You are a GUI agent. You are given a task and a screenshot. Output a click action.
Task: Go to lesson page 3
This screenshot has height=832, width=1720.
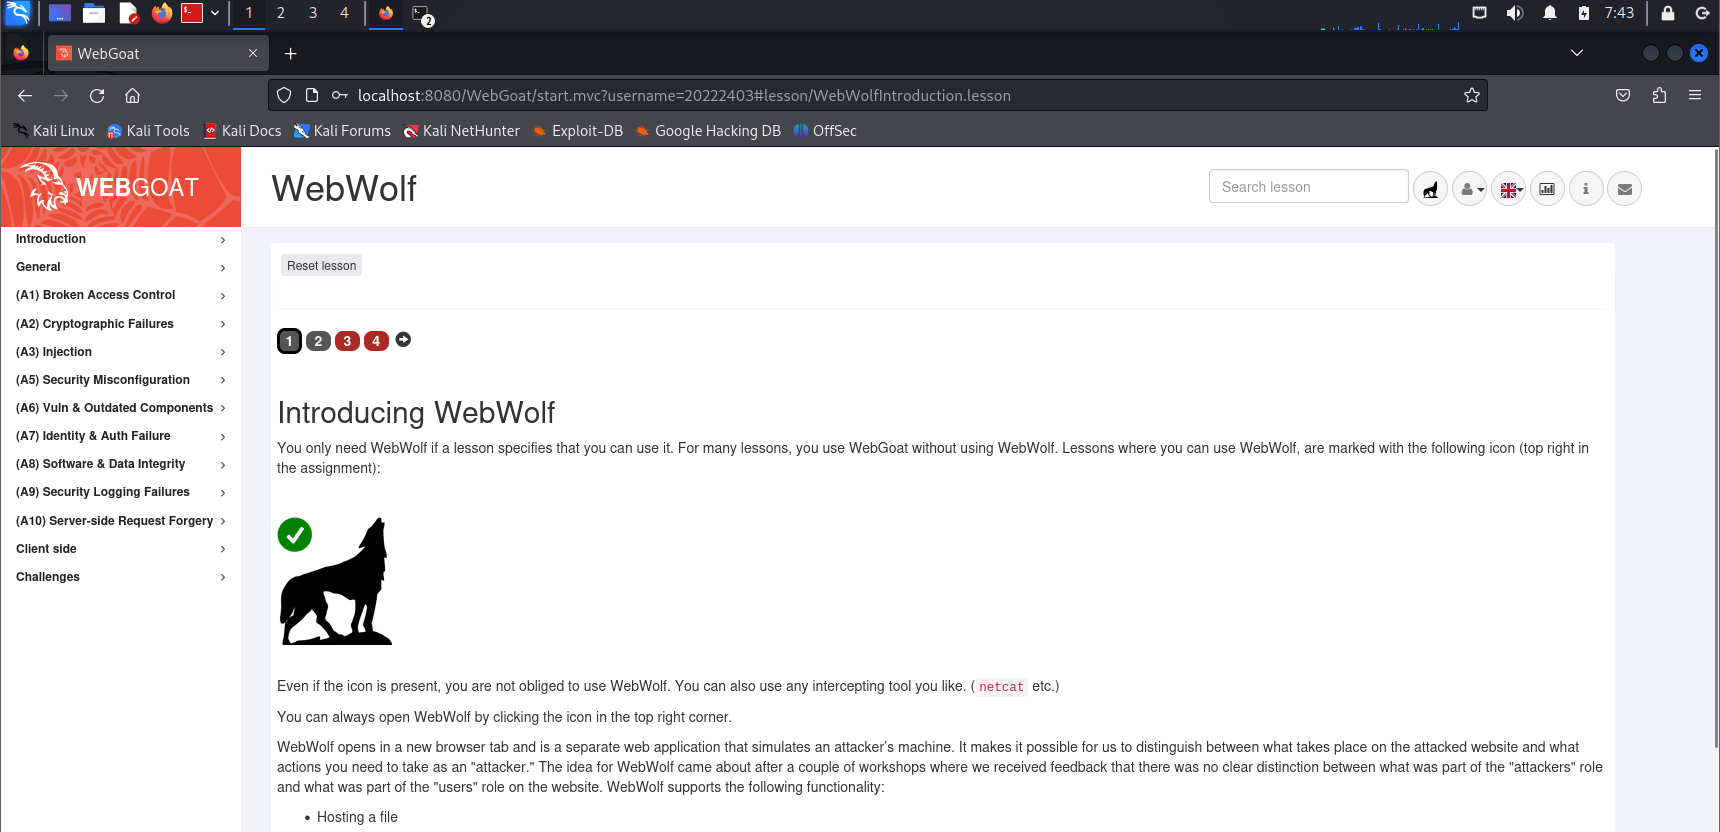coord(347,341)
